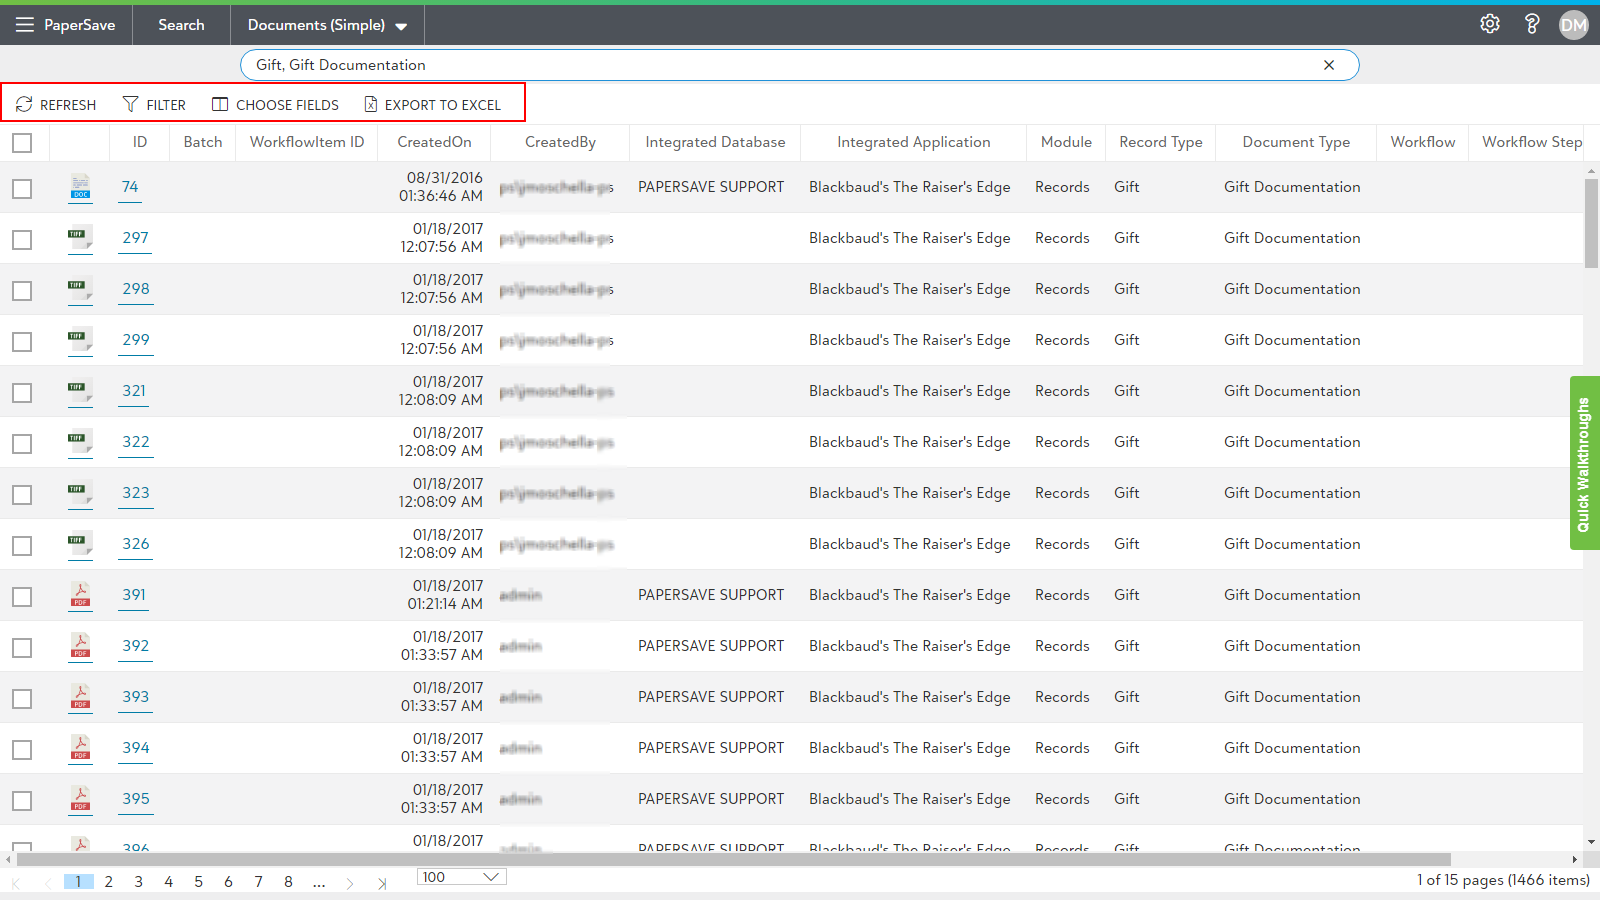The image size is (1600, 900).
Task: Click the TIFF icon for document 297
Action: 80,238
